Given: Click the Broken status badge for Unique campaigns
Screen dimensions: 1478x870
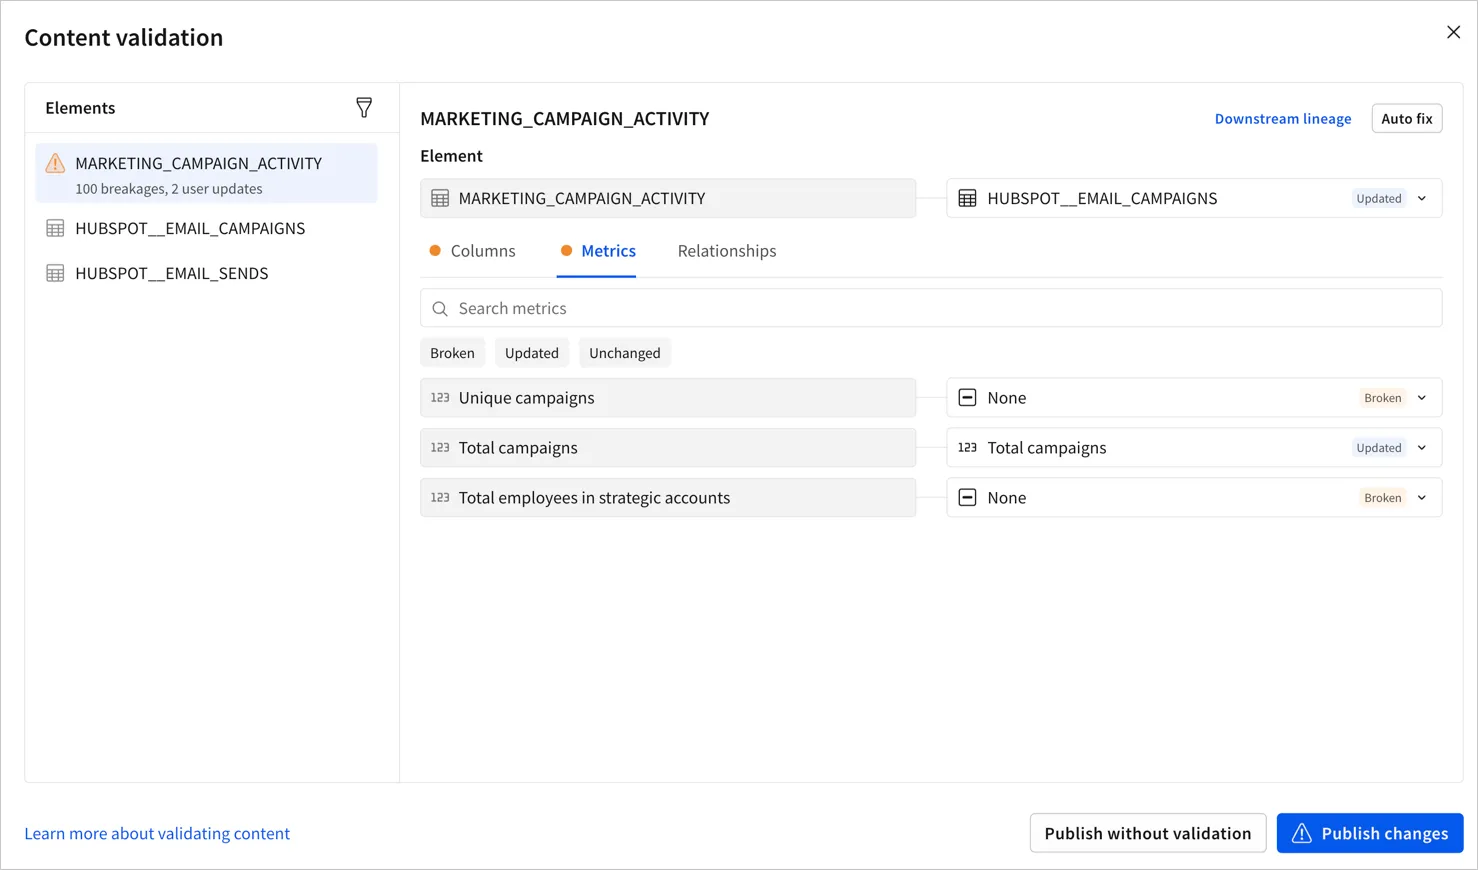Looking at the screenshot, I should [1382, 398].
